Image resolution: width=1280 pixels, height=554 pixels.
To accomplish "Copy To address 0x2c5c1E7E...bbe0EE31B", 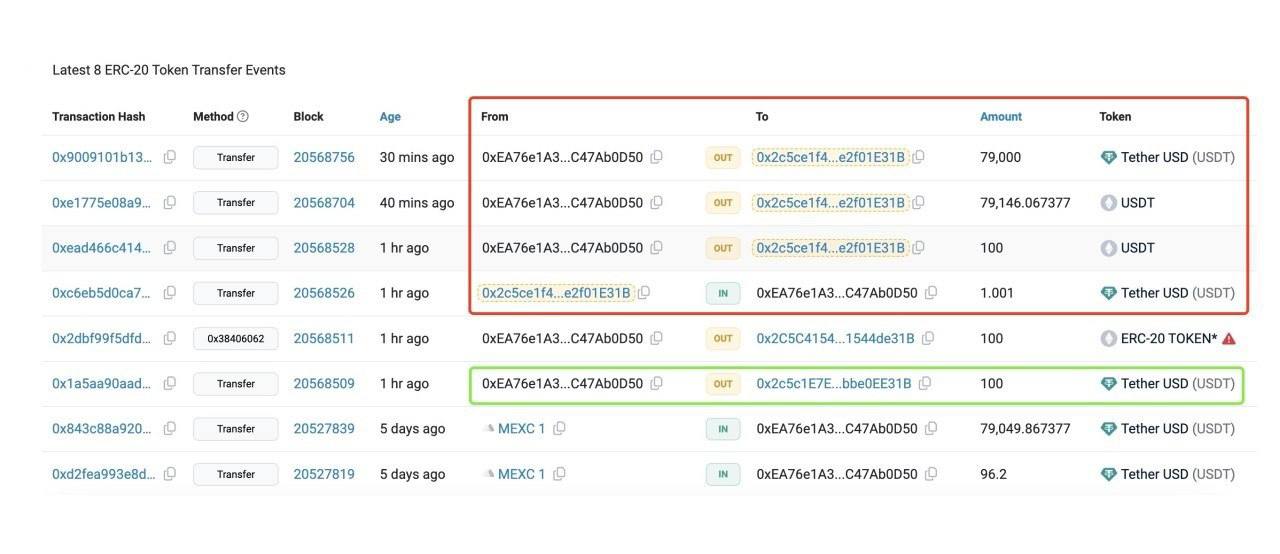I will point(925,384).
